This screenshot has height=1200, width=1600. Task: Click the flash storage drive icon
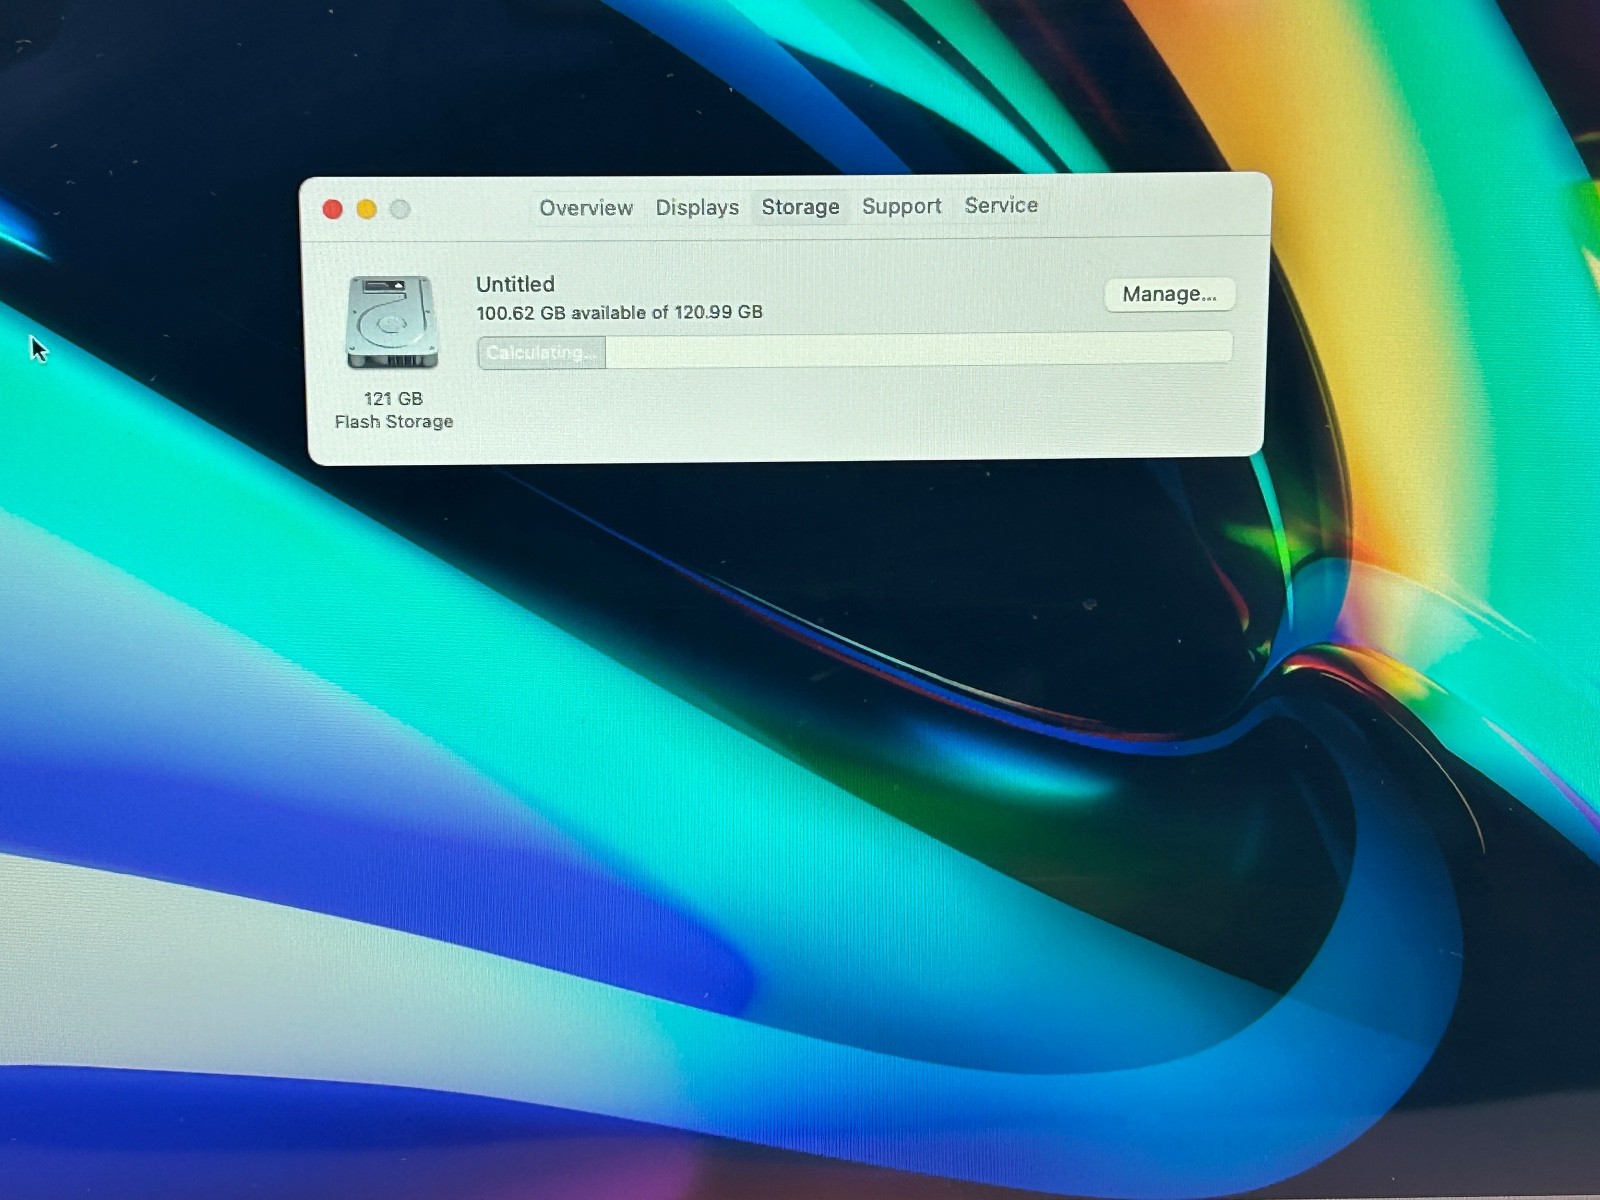[392, 322]
